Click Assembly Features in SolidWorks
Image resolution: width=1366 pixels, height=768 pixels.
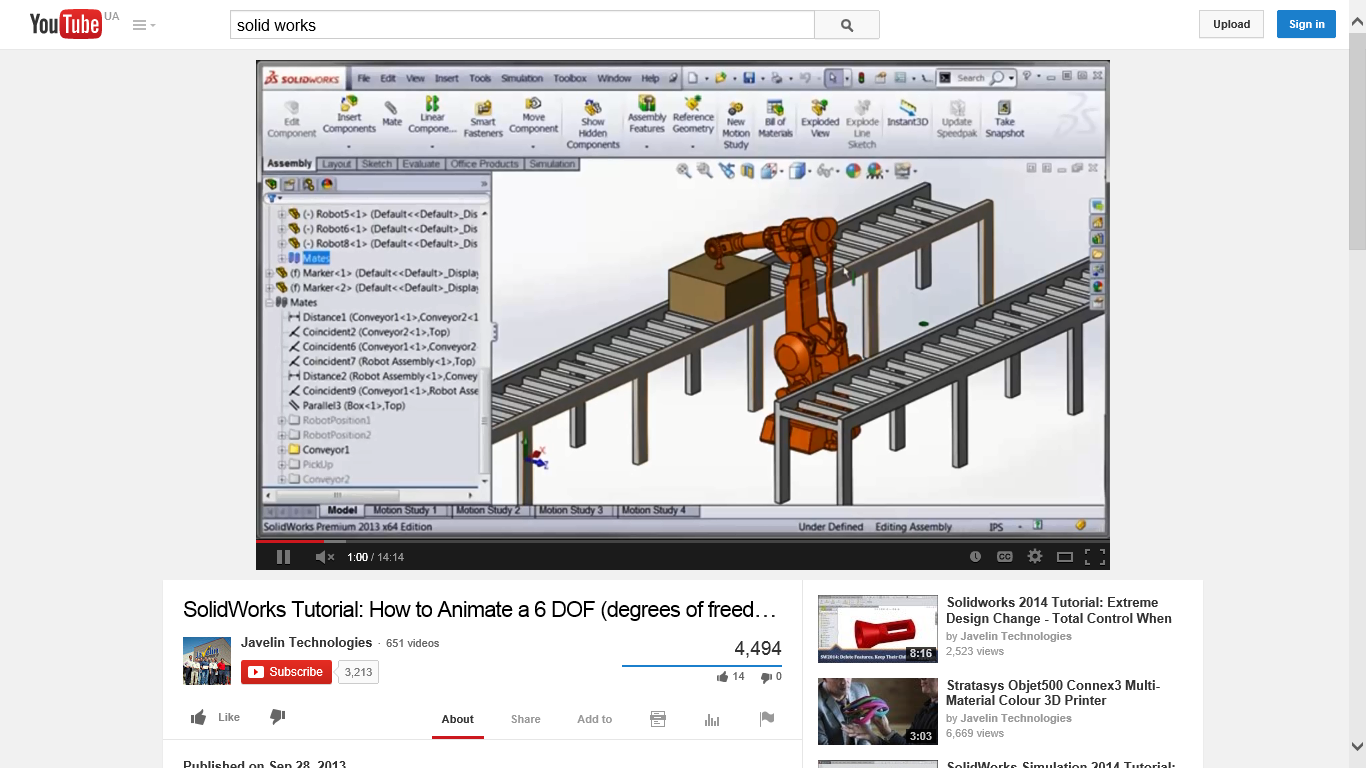click(x=647, y=115)
